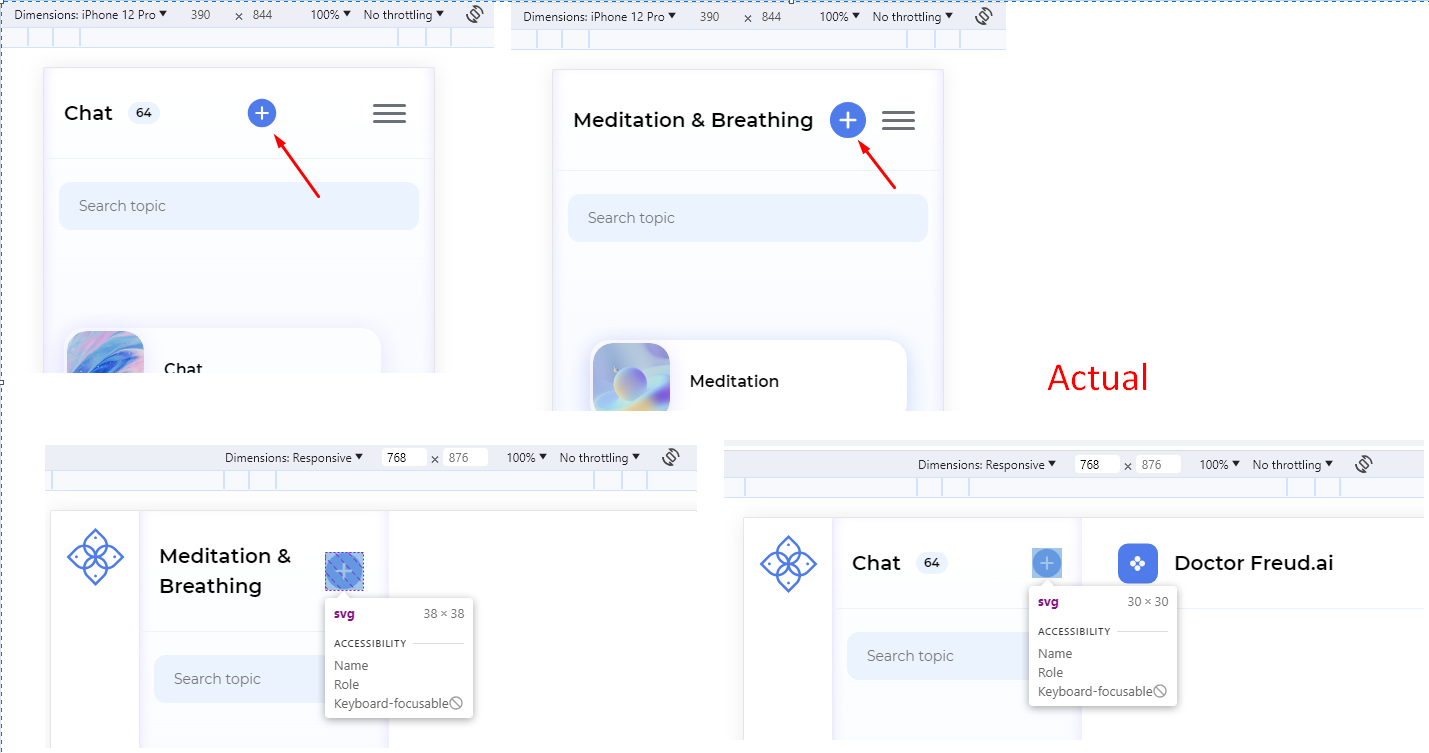Screen dimensions: 1429x753
Task: Click the highlighted plus svg in Chat header
Action: tap(1046, 563)
